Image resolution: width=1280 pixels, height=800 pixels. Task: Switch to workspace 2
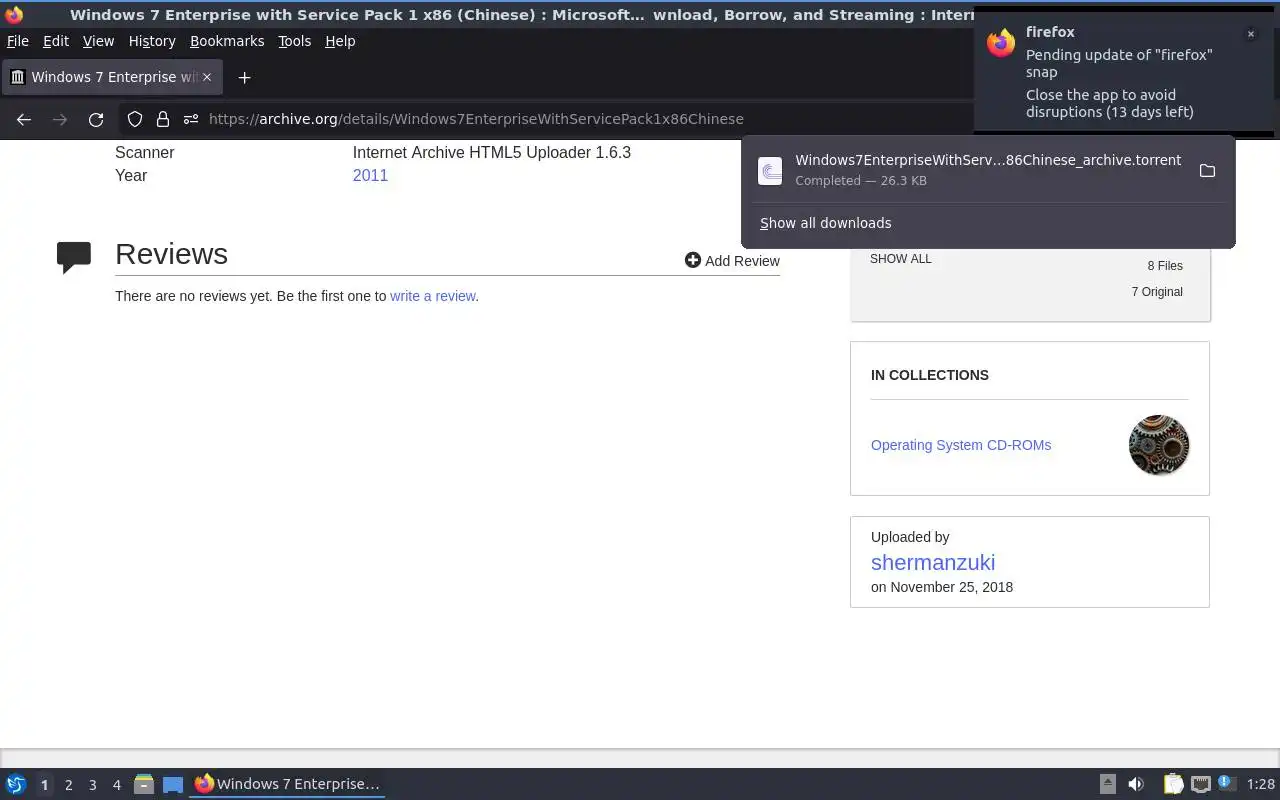tap(68, 785)
